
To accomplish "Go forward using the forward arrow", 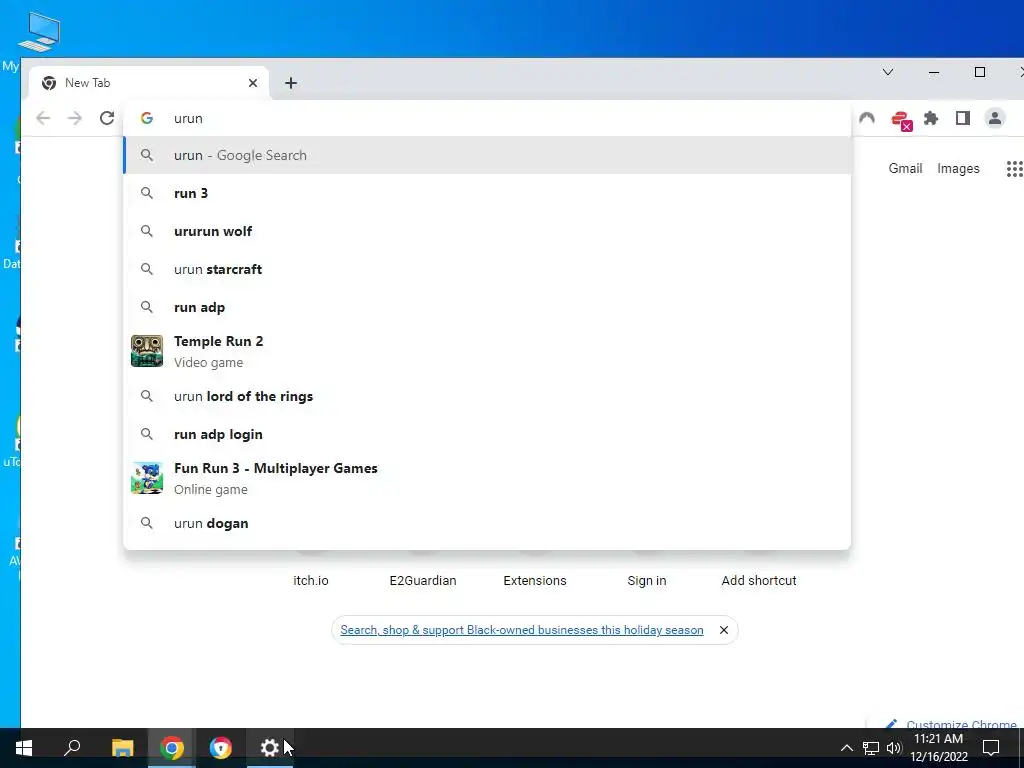I will tap(75, 118).
